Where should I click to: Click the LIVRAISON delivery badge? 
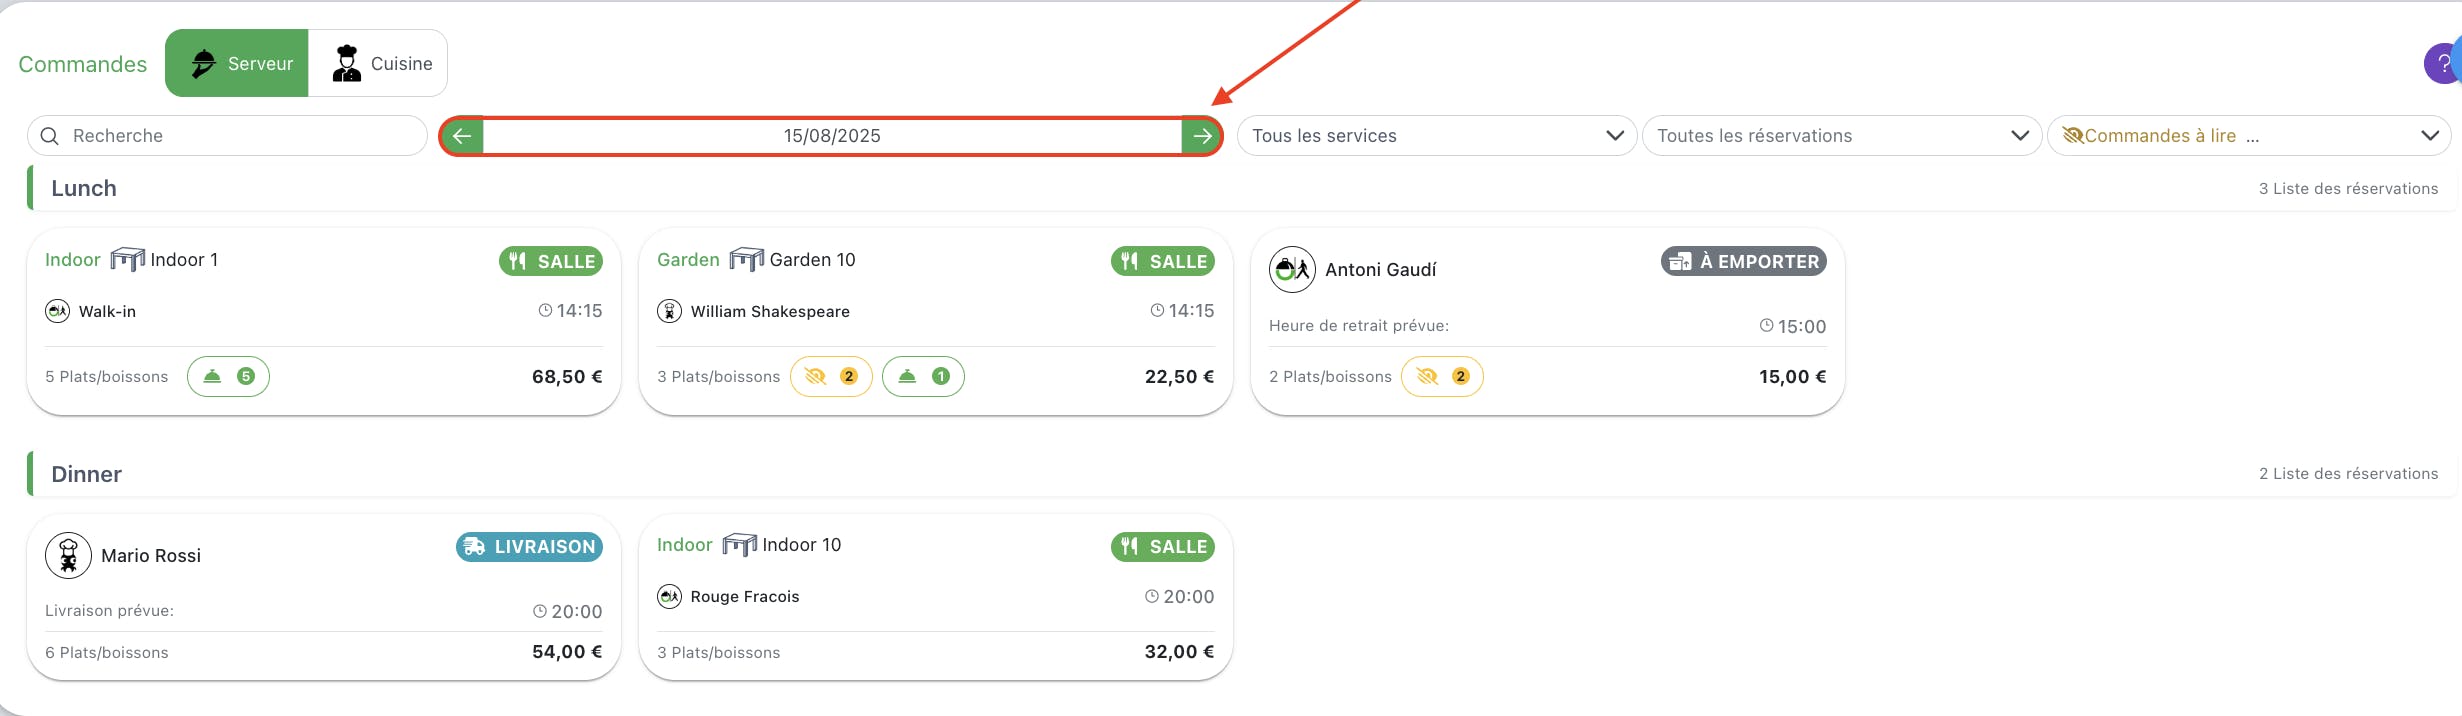529,547
